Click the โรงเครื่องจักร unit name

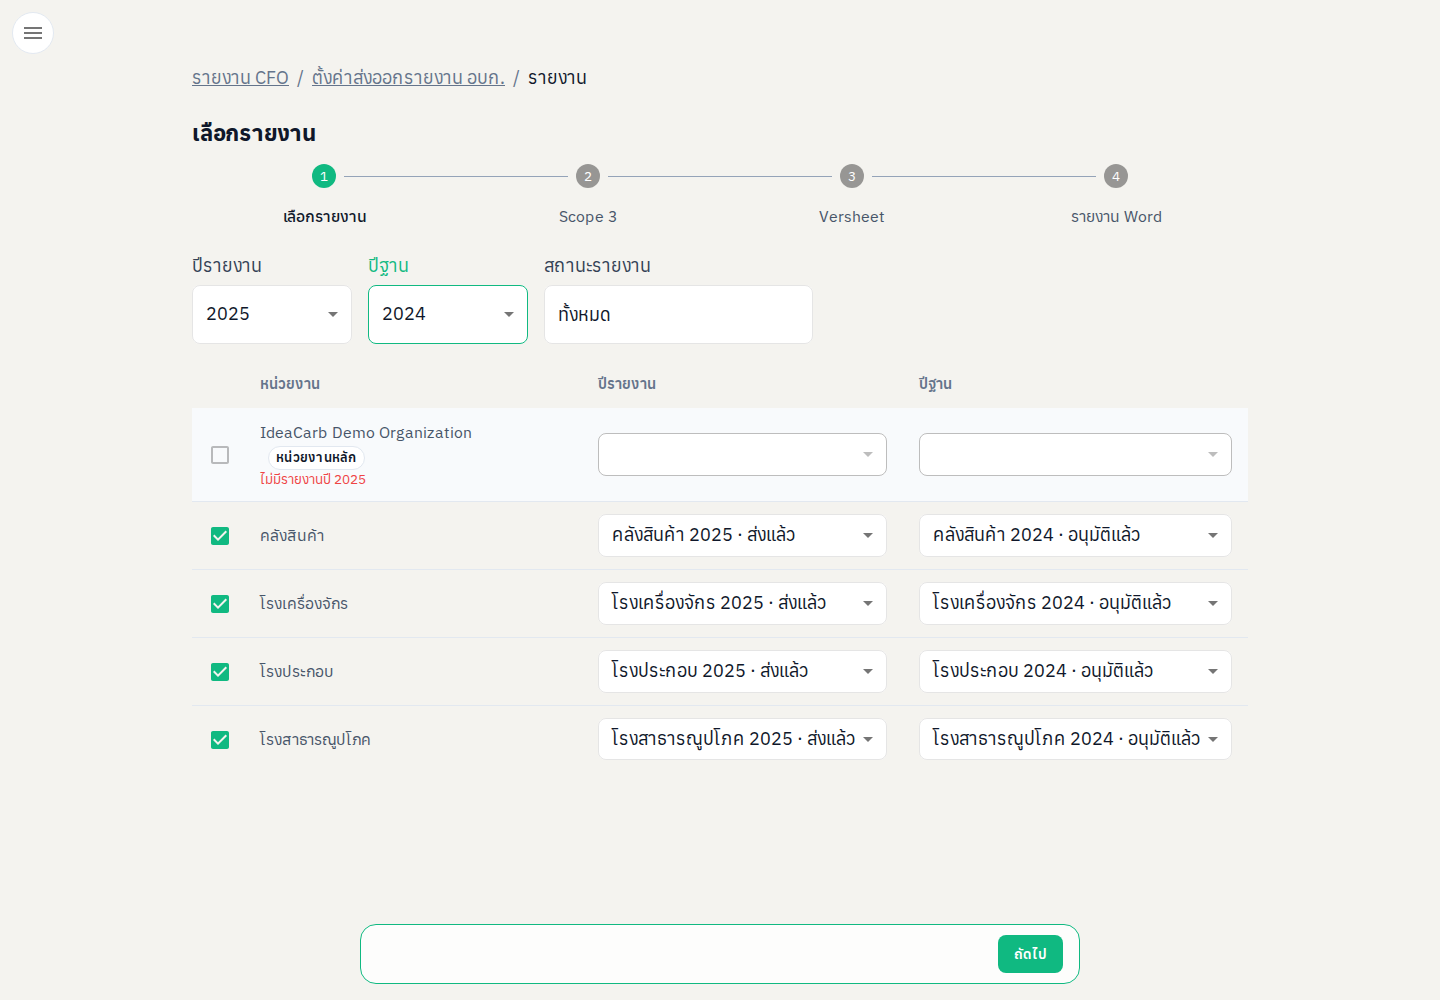(304, 604)
